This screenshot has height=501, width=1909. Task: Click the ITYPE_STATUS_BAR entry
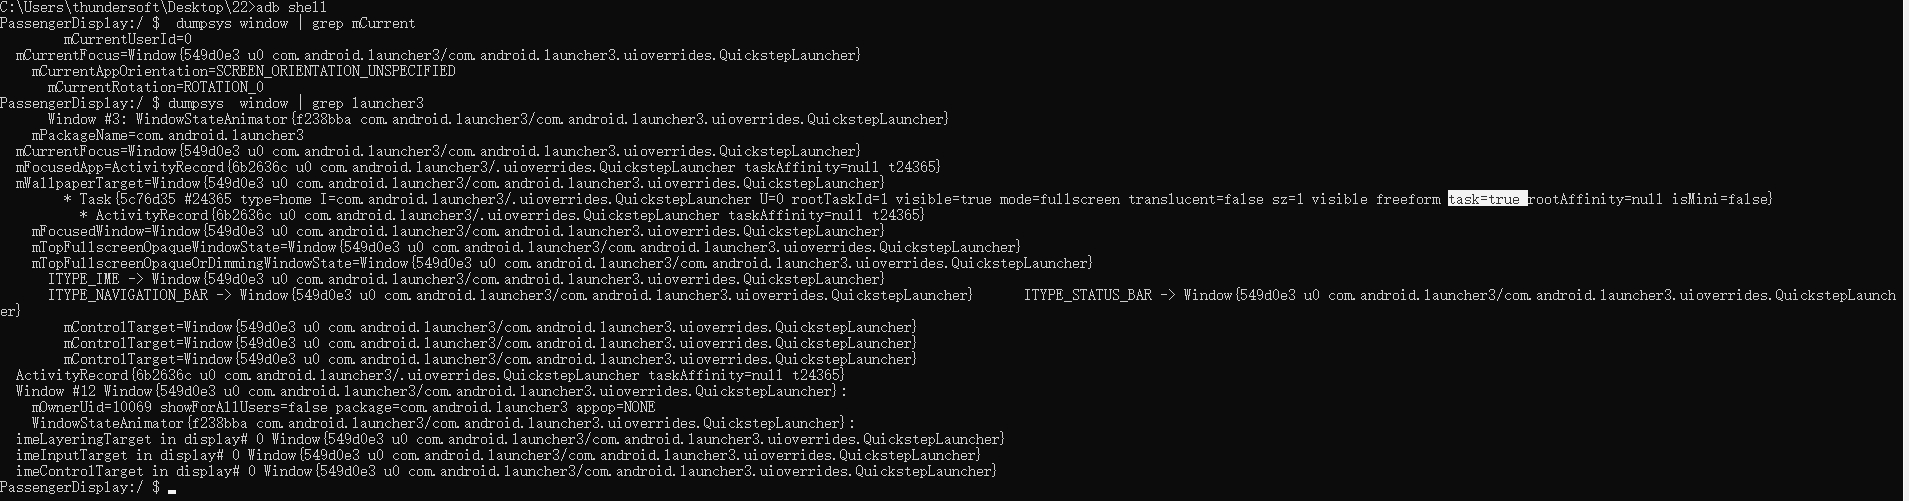point(1460,295)
